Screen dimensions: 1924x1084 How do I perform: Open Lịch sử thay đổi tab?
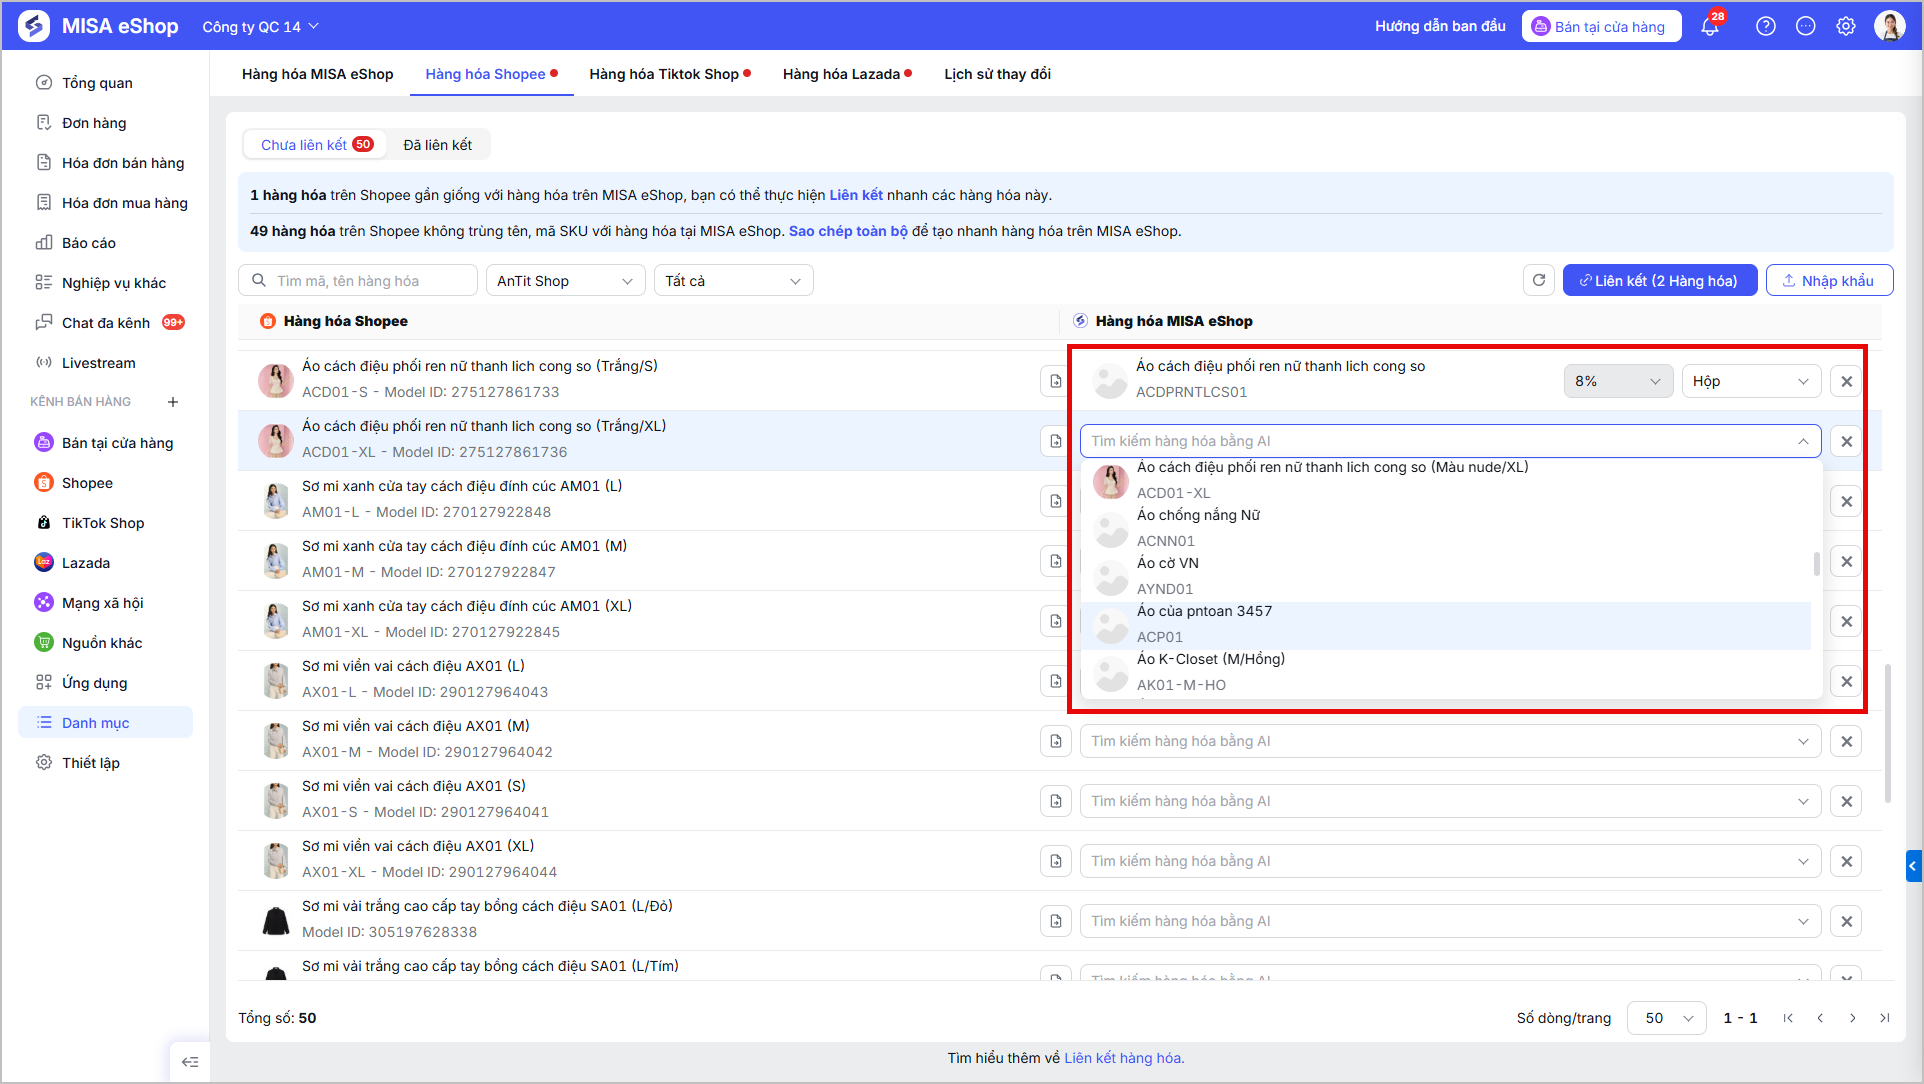(997, 74)
